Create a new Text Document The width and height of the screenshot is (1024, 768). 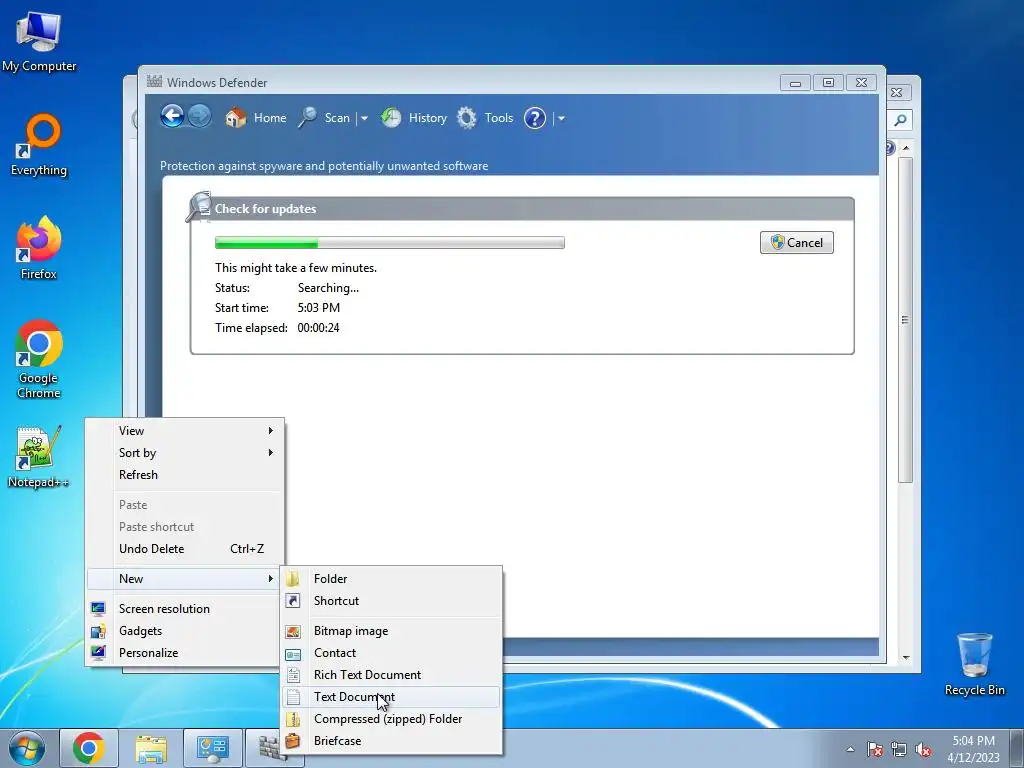(x=391, y=697)
